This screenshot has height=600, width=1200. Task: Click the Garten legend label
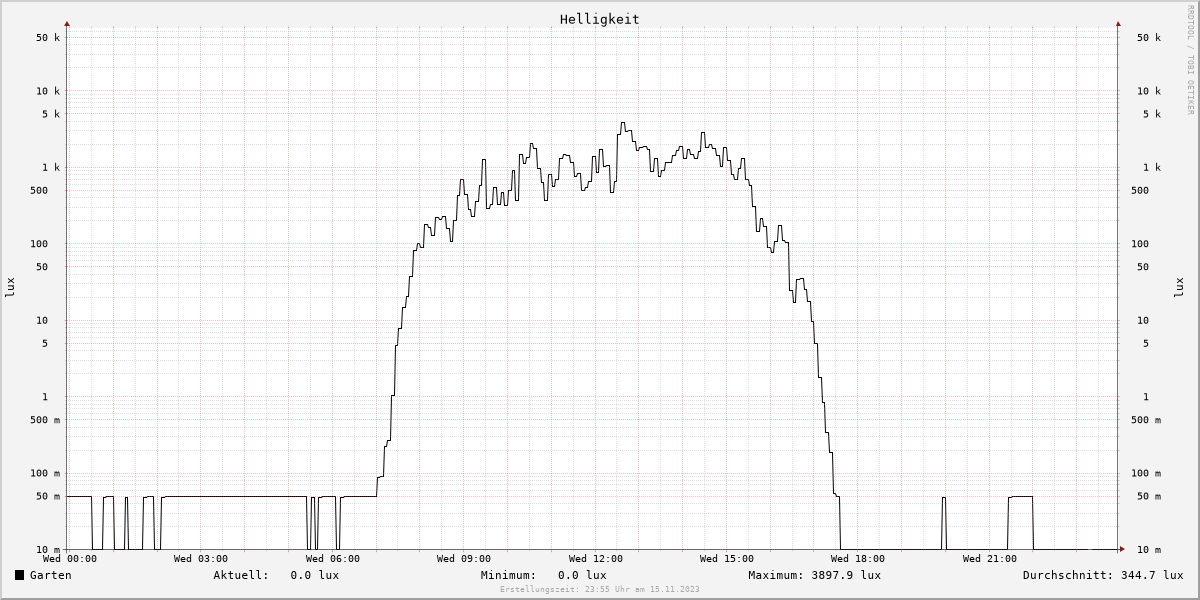click(50, 575)
